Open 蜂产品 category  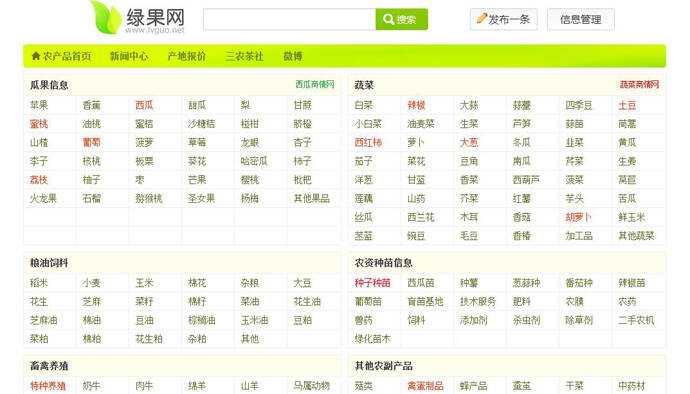(473, 386)
